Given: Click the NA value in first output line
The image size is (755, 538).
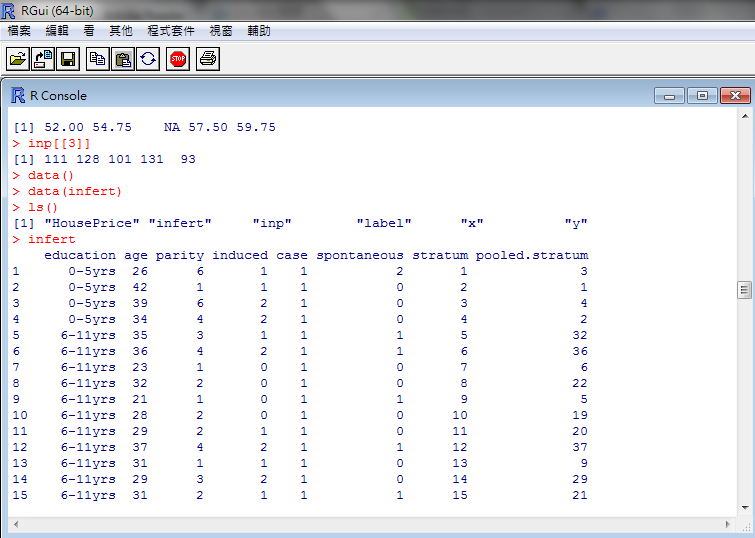Looking at the screenshot, I should pyautogui.click(x=172, y=128).
